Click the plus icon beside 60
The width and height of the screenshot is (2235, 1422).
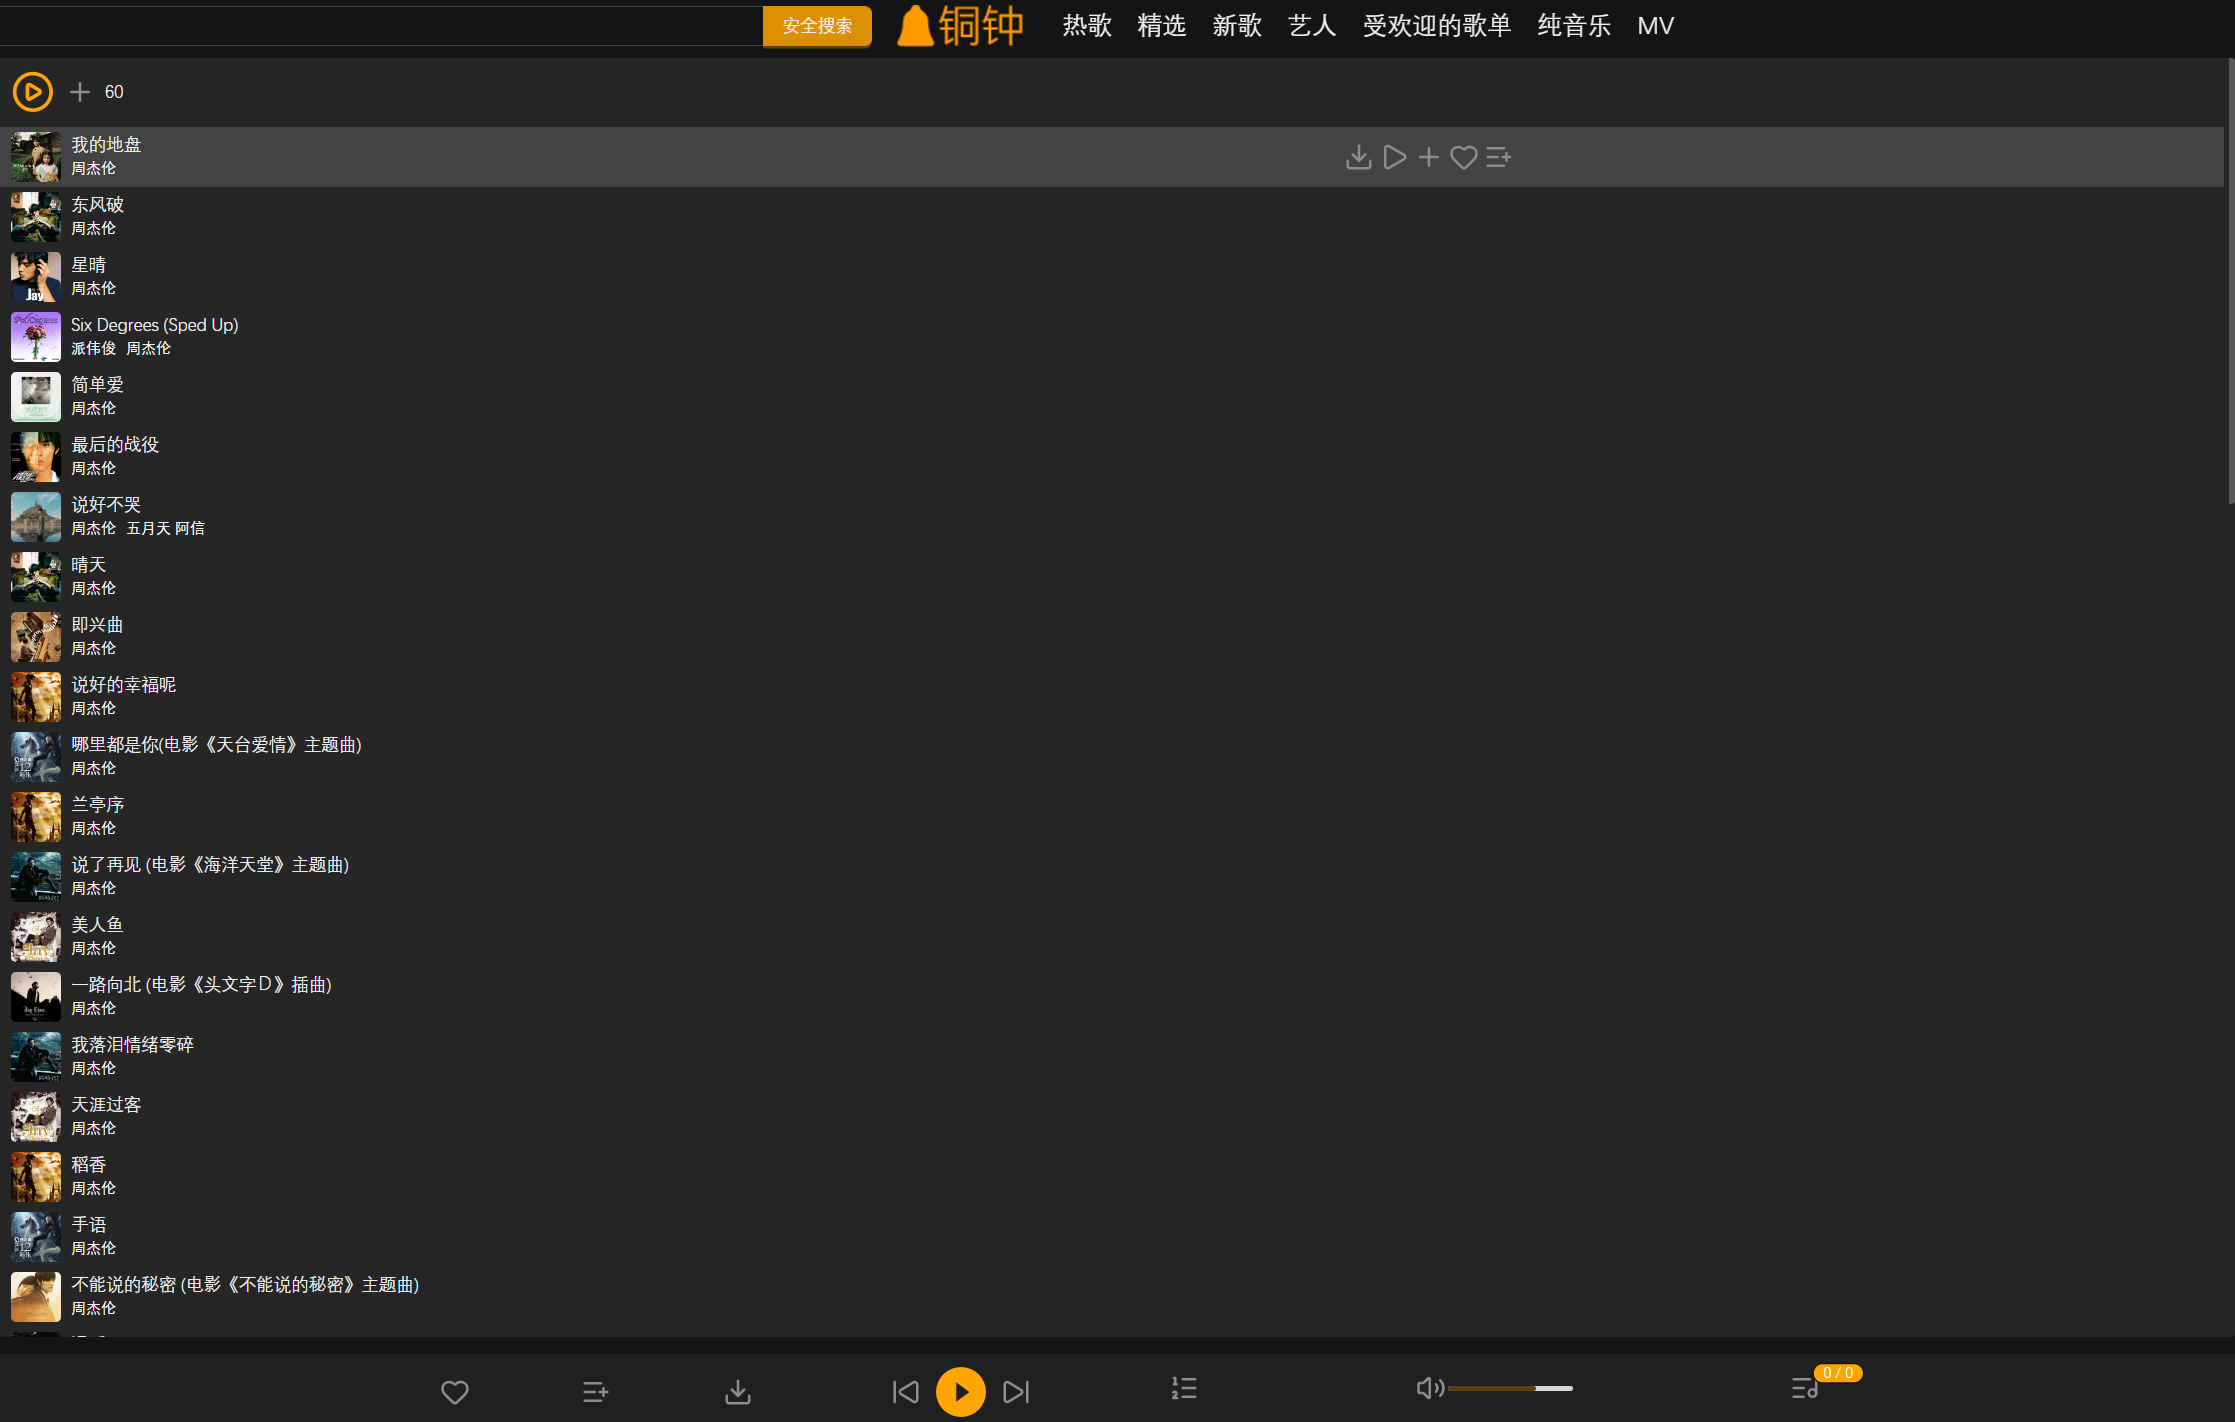[x=80, y=92]
